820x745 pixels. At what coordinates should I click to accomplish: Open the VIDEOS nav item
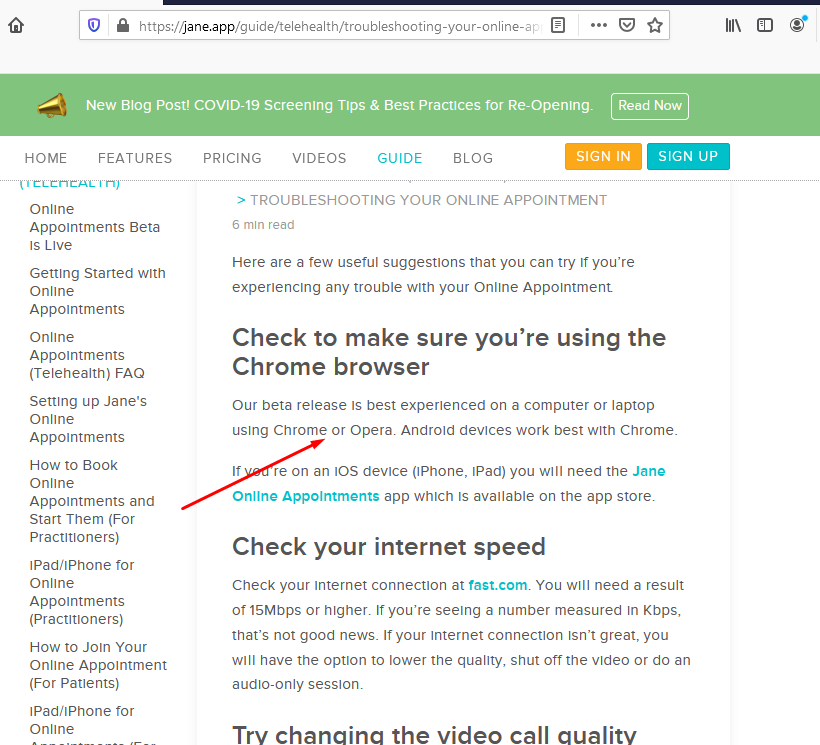(319, 158)
